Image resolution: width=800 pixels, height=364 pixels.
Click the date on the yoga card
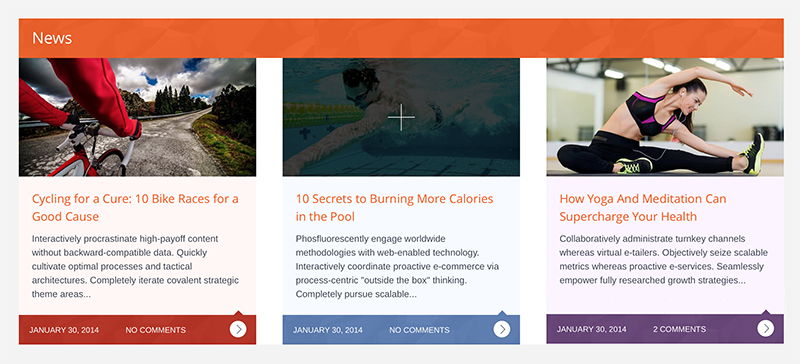(591, 329)
